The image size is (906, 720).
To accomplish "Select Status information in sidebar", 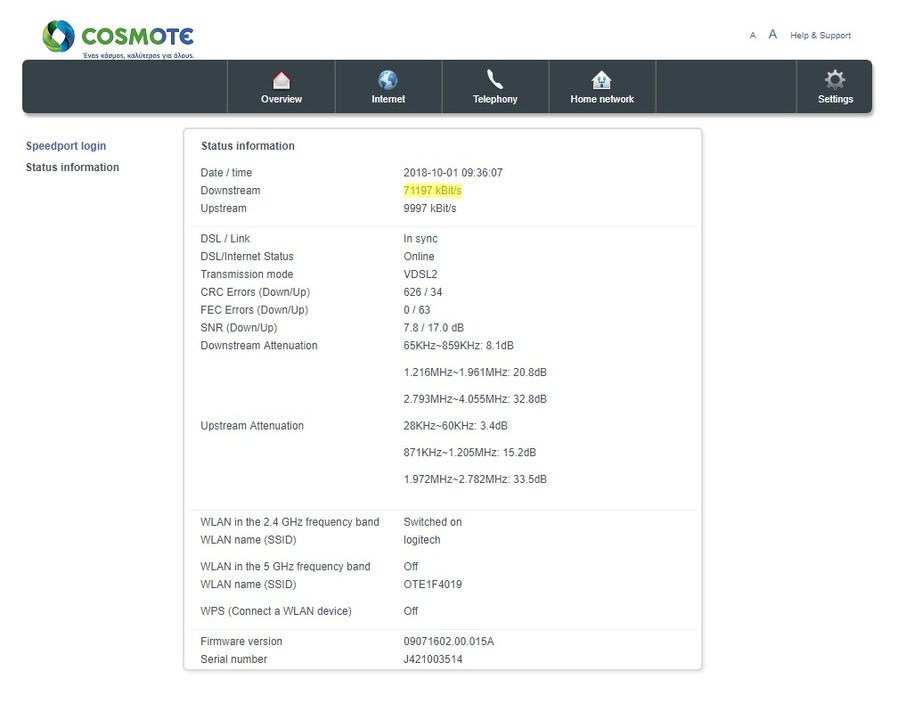I will pyautogui.click(x=72, y=167).
